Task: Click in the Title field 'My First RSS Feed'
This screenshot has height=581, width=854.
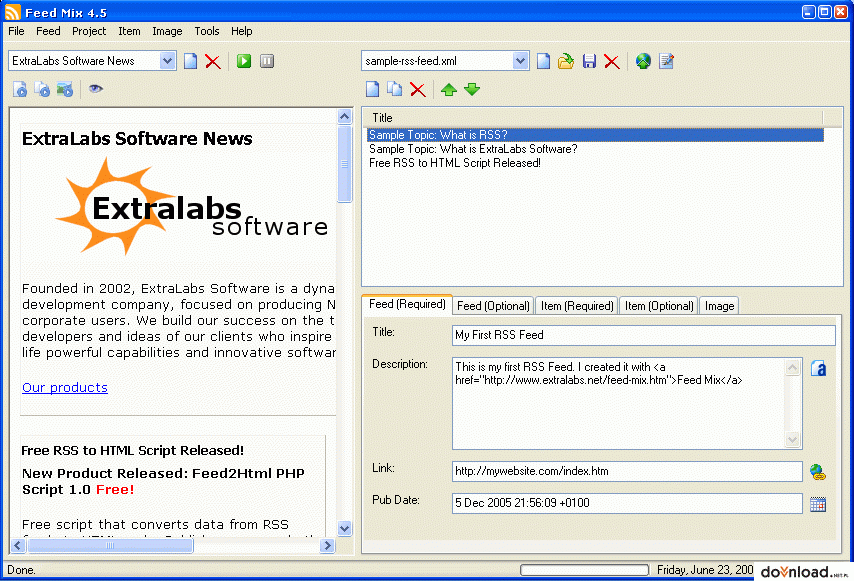Action: (x=643, y=335)
